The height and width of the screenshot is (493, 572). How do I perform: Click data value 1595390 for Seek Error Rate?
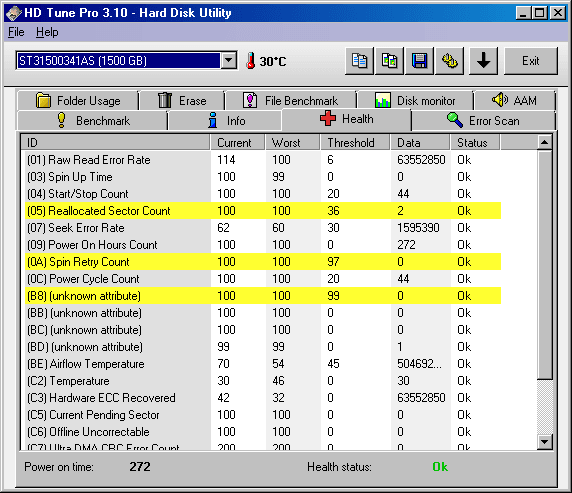coord(418,228)
